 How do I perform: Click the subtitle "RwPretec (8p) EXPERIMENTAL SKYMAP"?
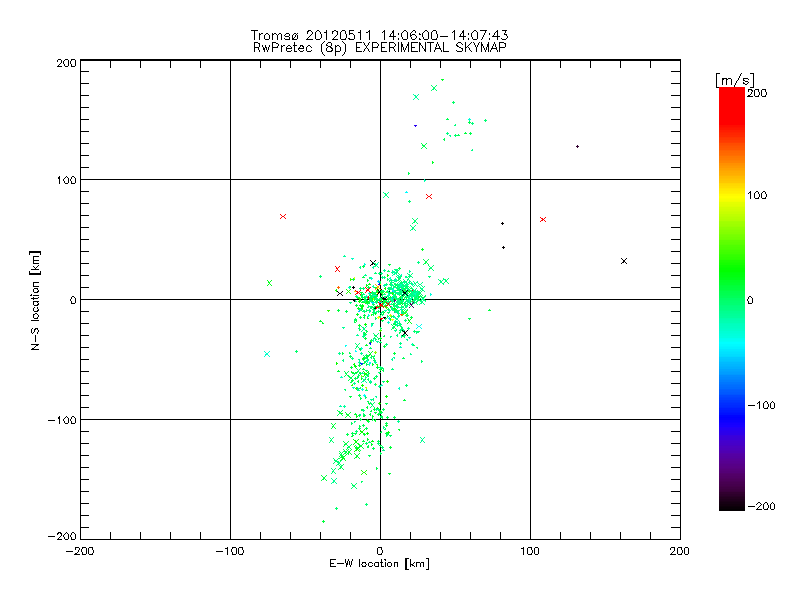(380, 48)
